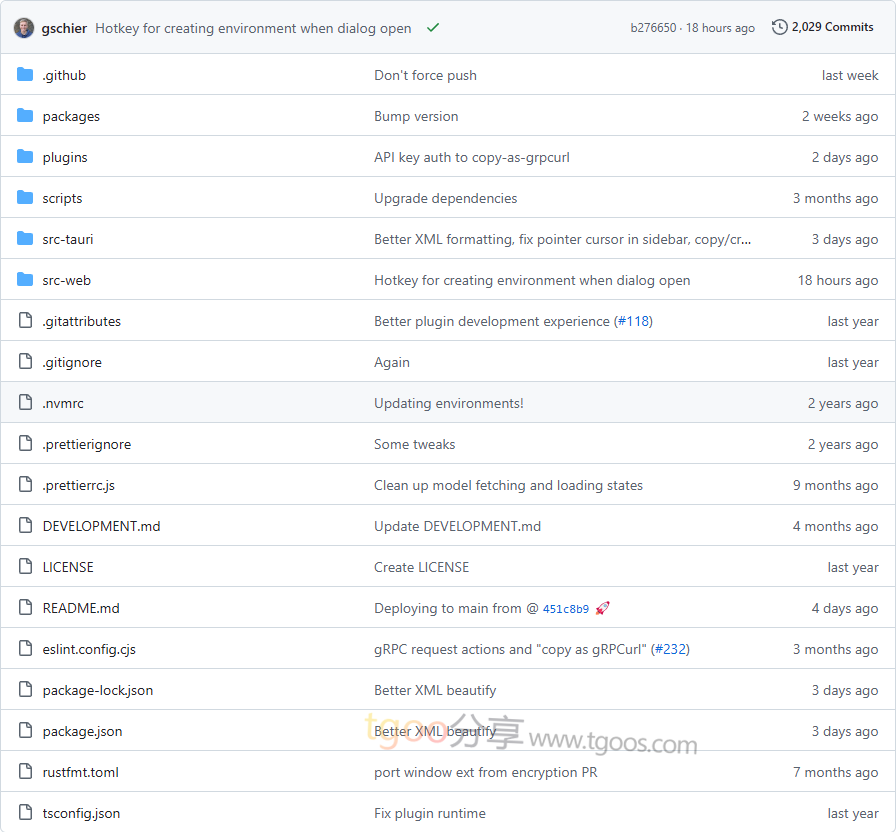Click the green commit status checkmark
Screen dimensions: 896x833
(433, 28)
